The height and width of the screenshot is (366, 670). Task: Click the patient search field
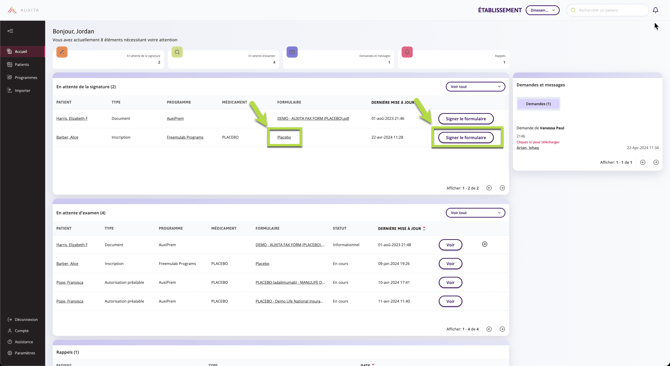tap(607, 10)
